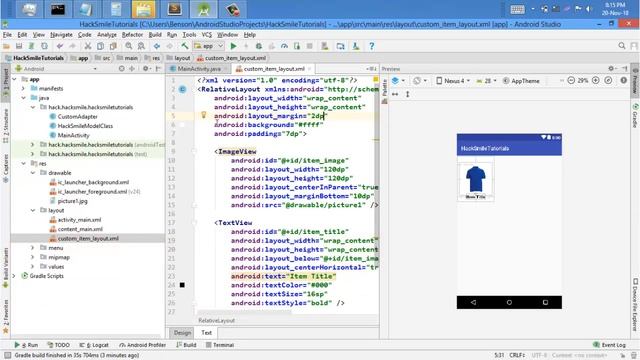Click the Cut scissors icon

[x=87, y=46]
